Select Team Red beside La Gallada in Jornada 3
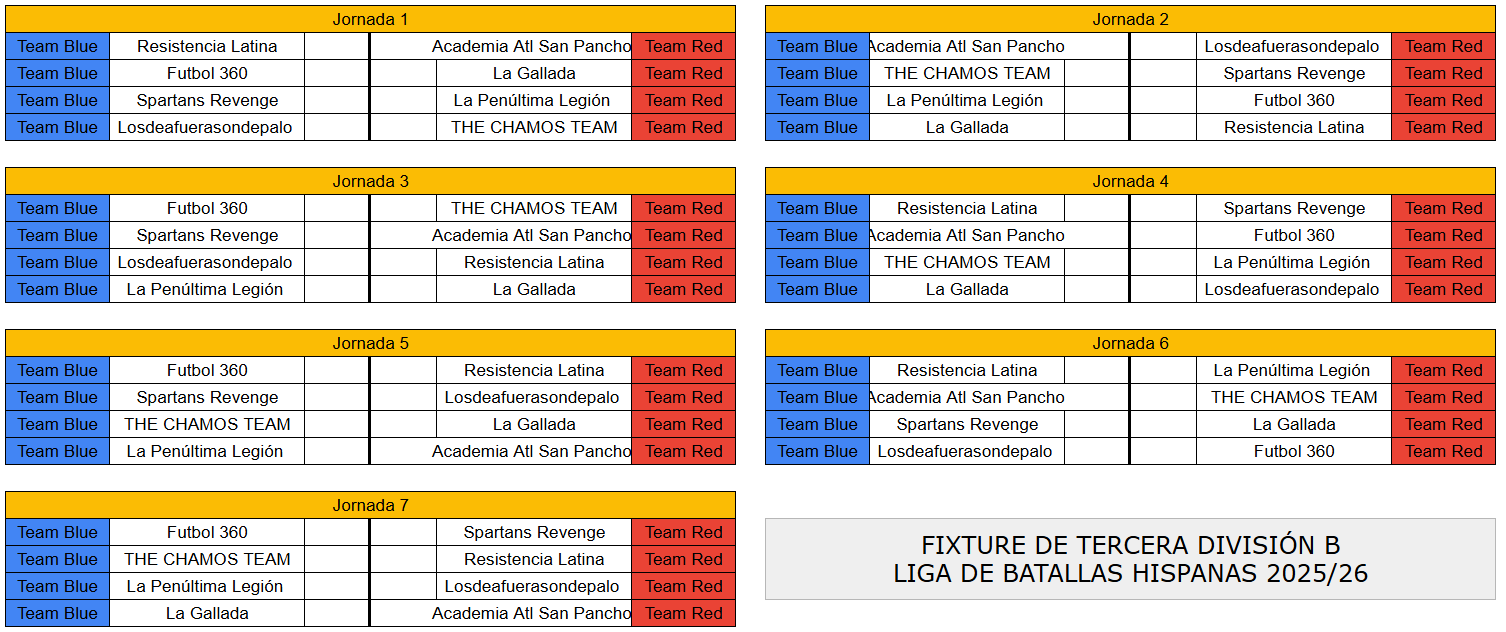The image size is (1506, 632). click(x=683, y=289)
